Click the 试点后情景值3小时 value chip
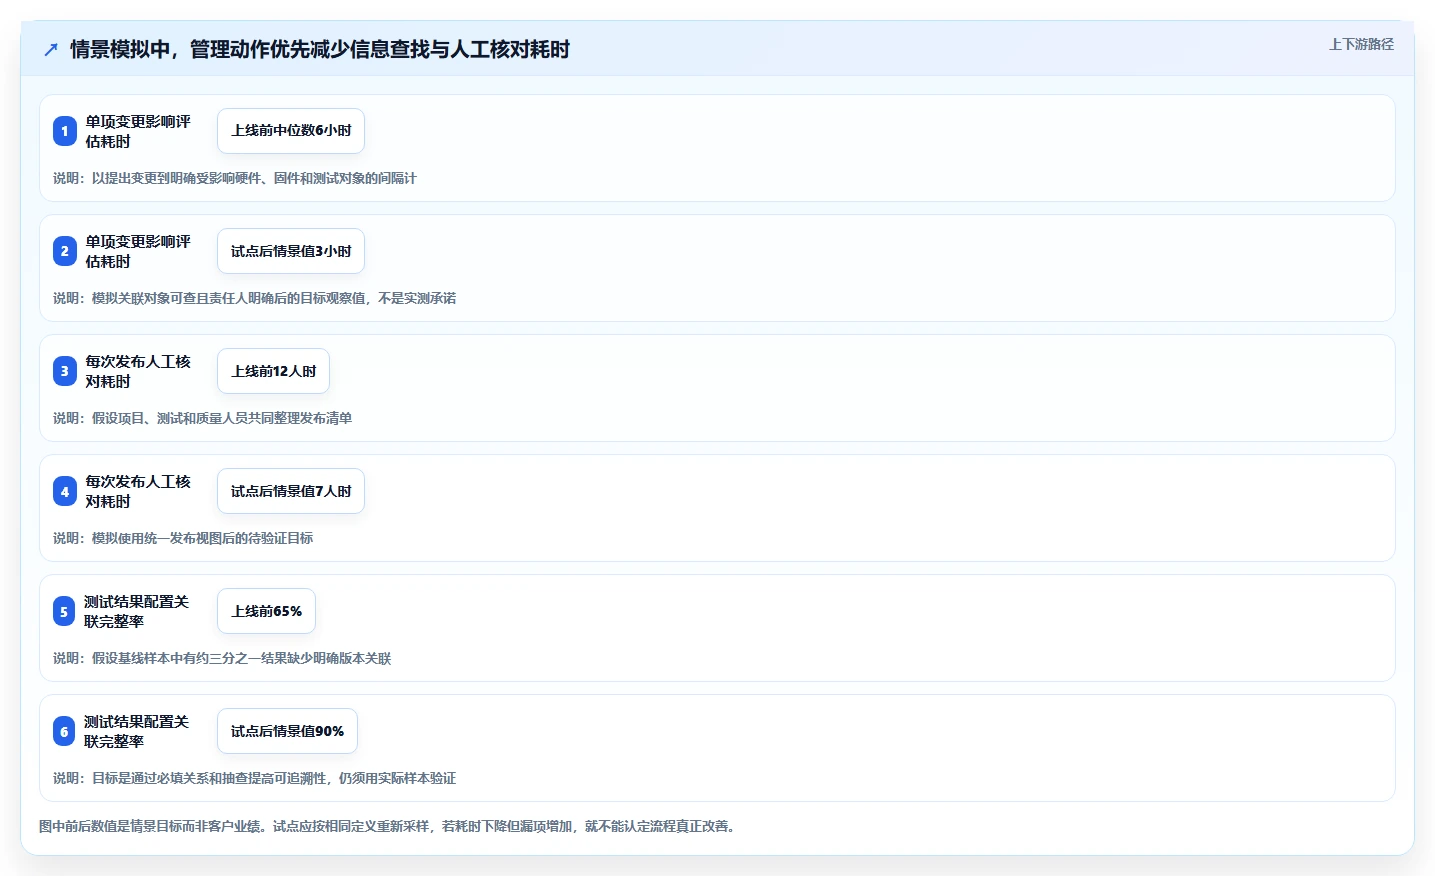 (291, 251)
